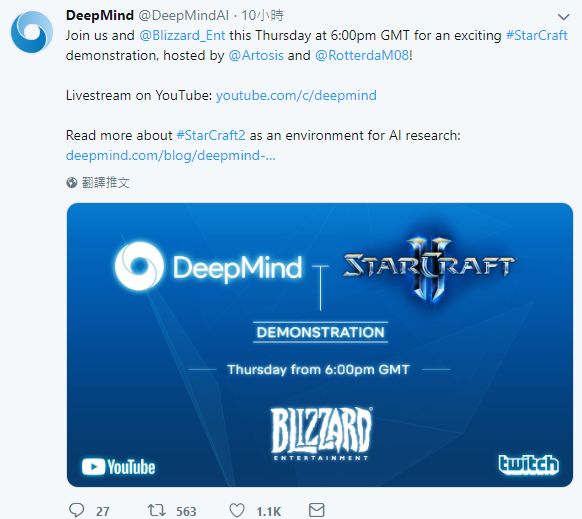Viewport: 582px width, 519px height.
Task: Open the #StarCraft2 hashtag
Action: pyautogui.click(x=211, y=136)
